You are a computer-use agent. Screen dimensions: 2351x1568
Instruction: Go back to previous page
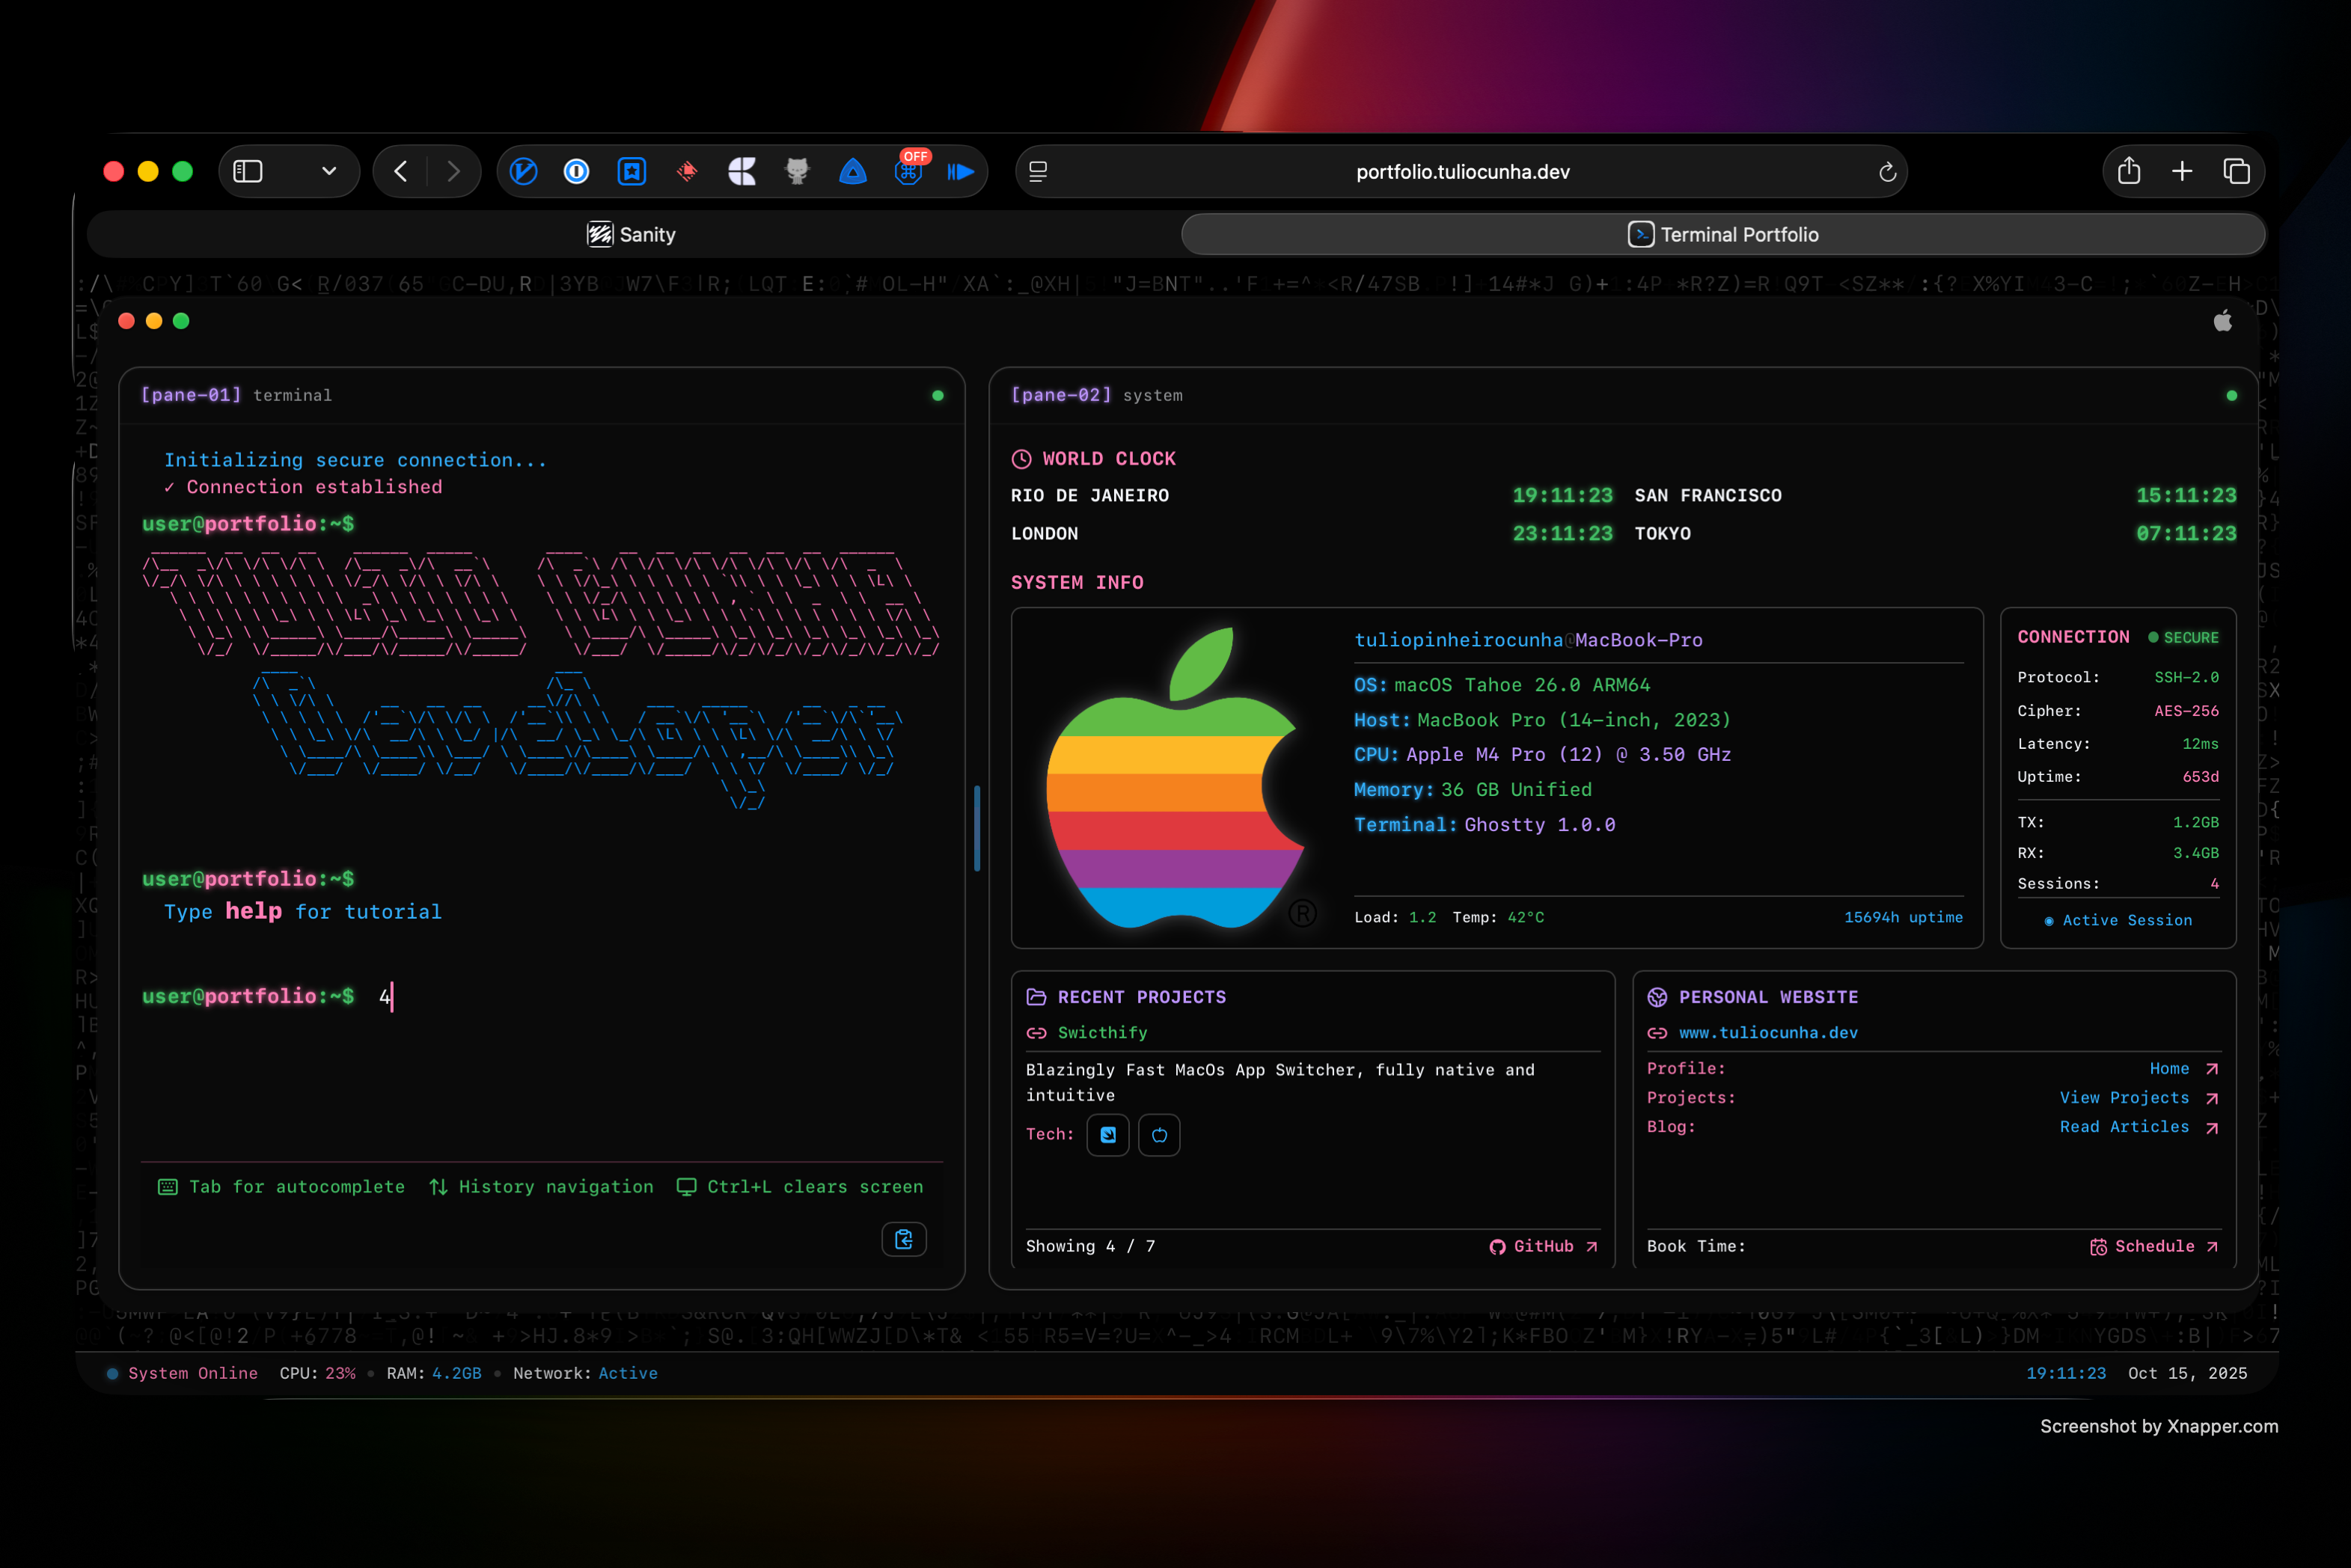coord(400,172)
